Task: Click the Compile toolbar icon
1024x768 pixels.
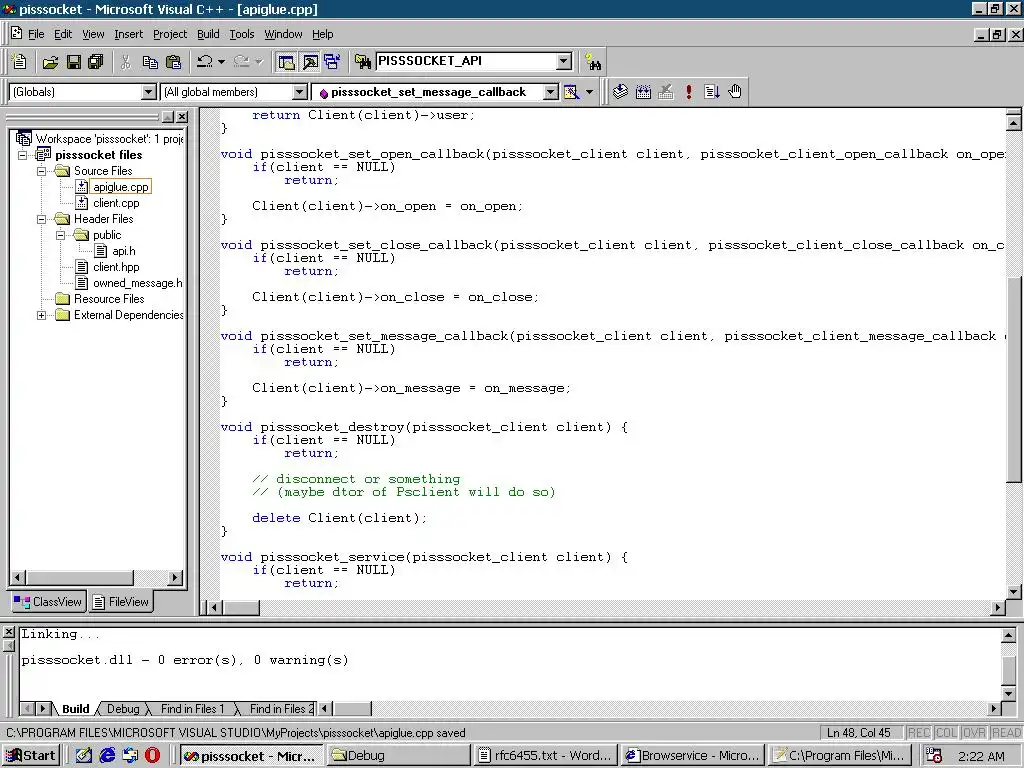Action: (620, 92)
